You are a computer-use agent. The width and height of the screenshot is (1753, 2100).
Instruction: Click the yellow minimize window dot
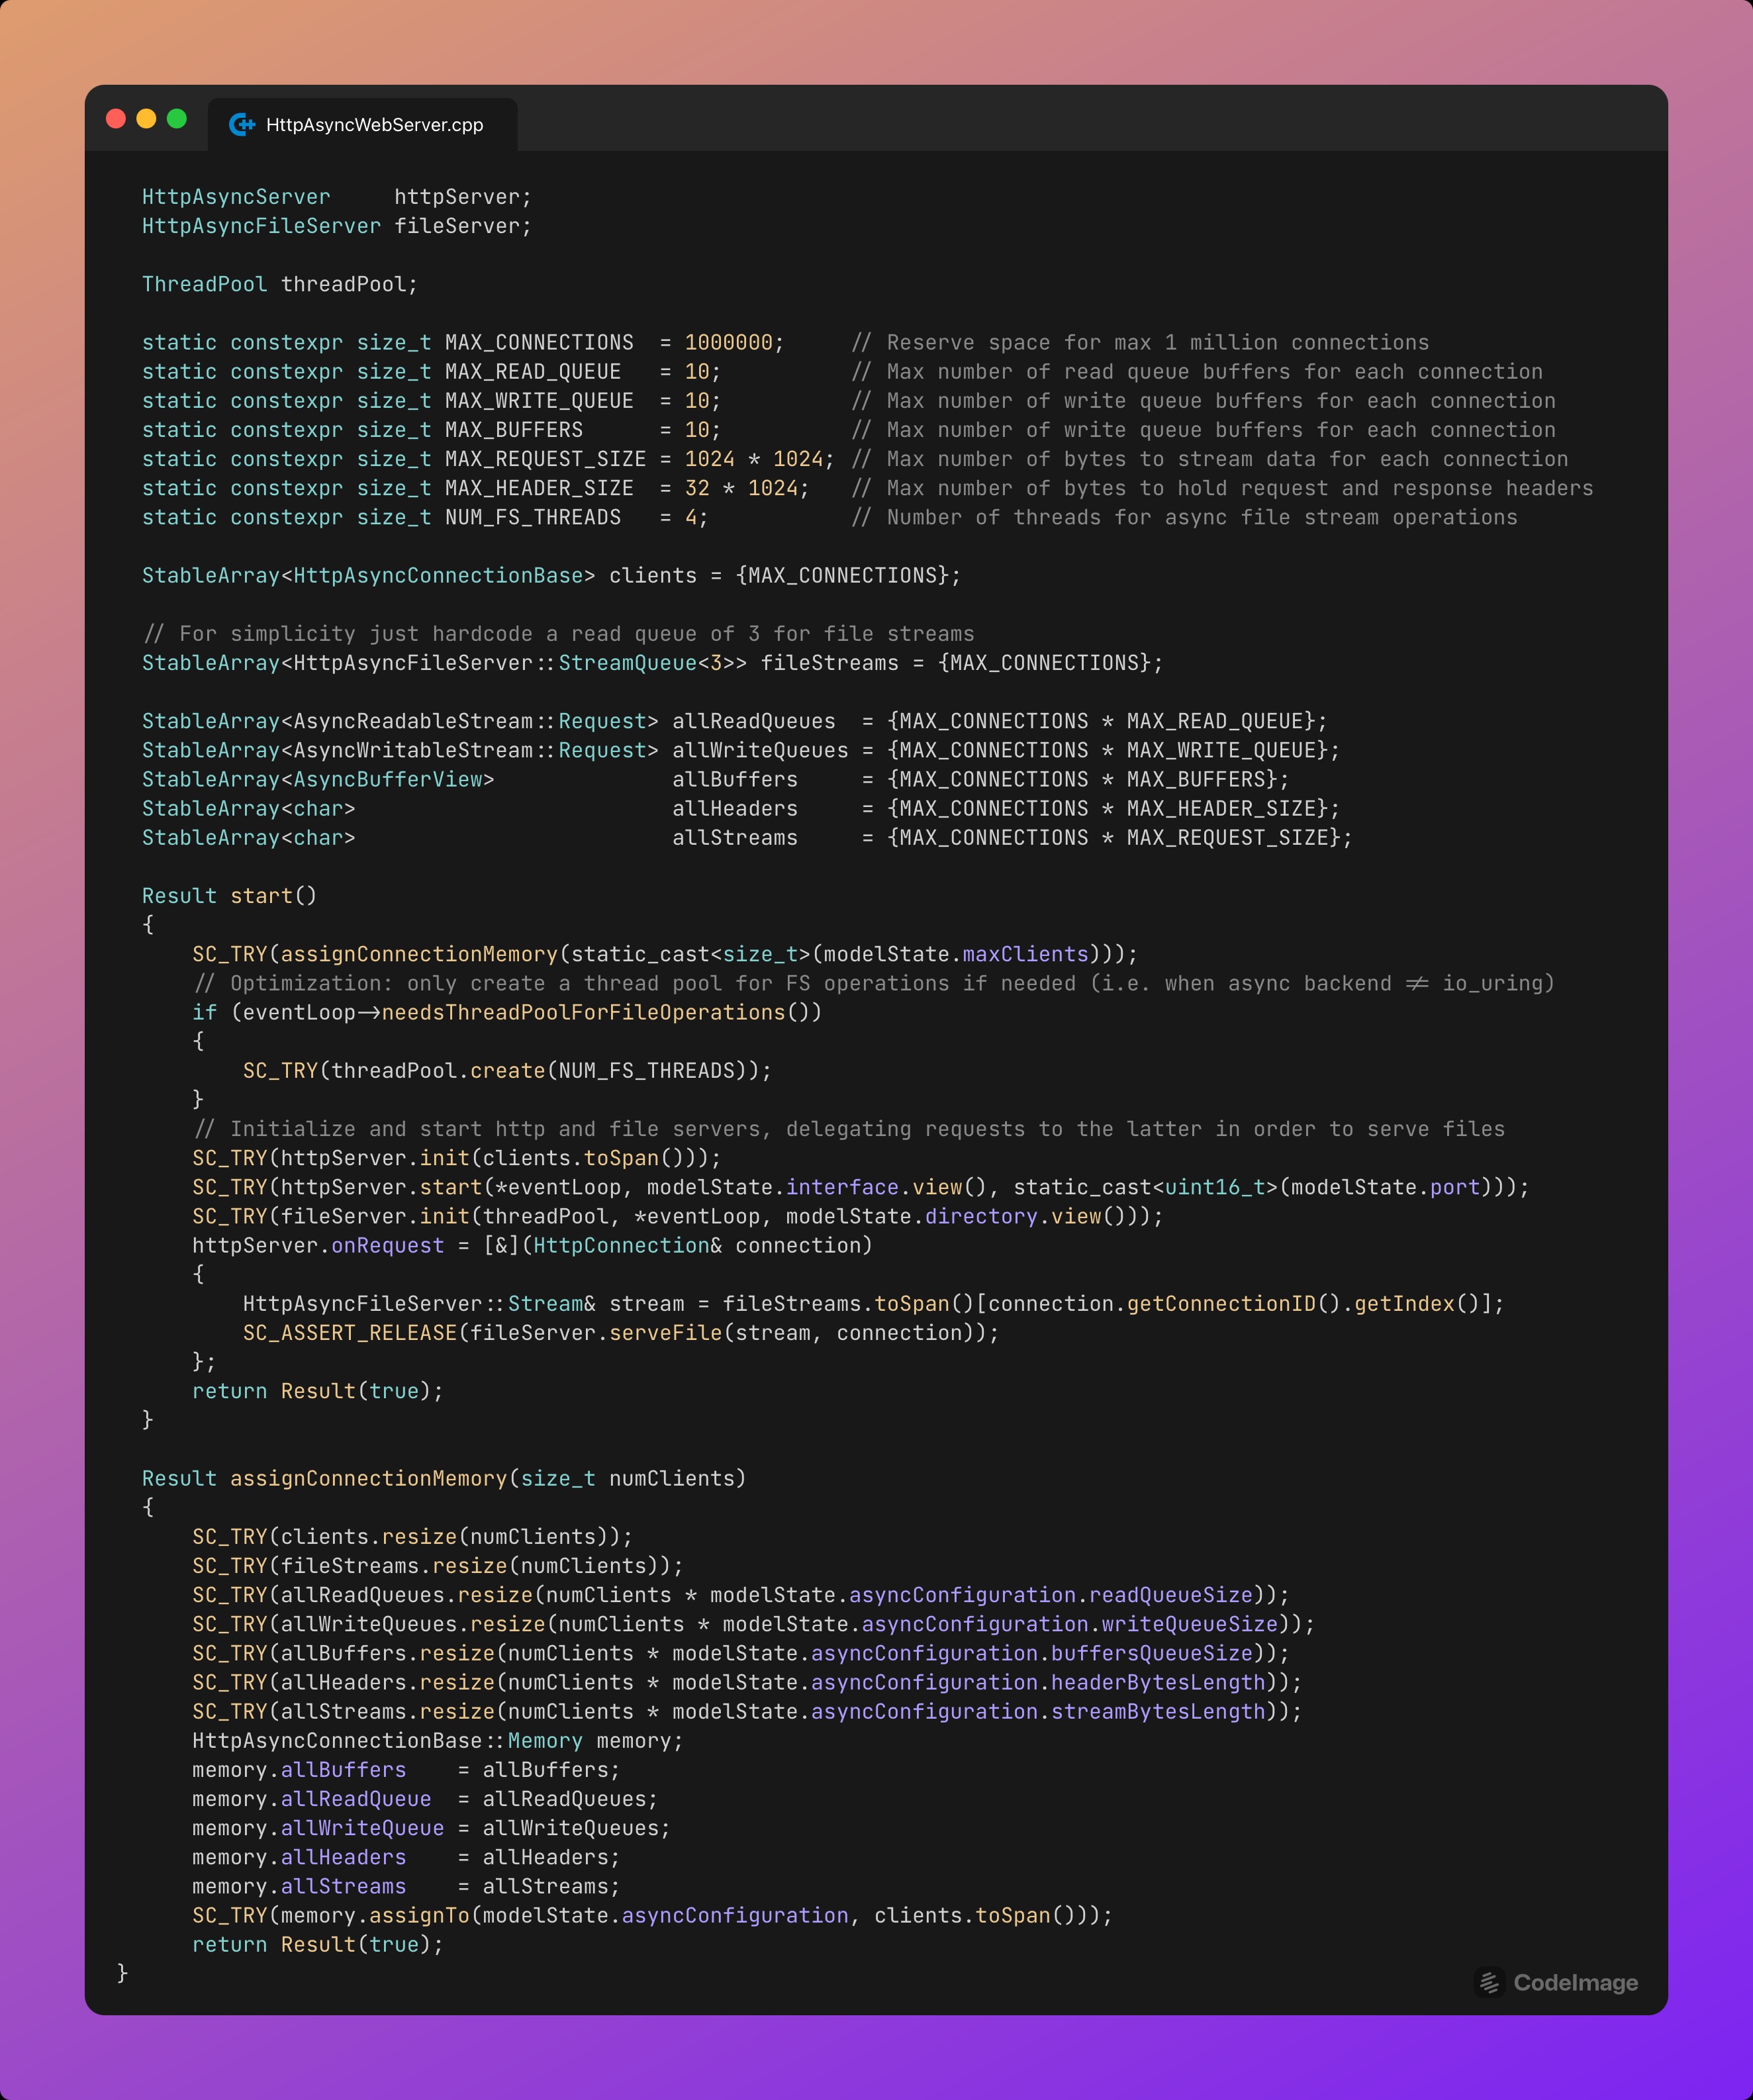click(146, 119)
